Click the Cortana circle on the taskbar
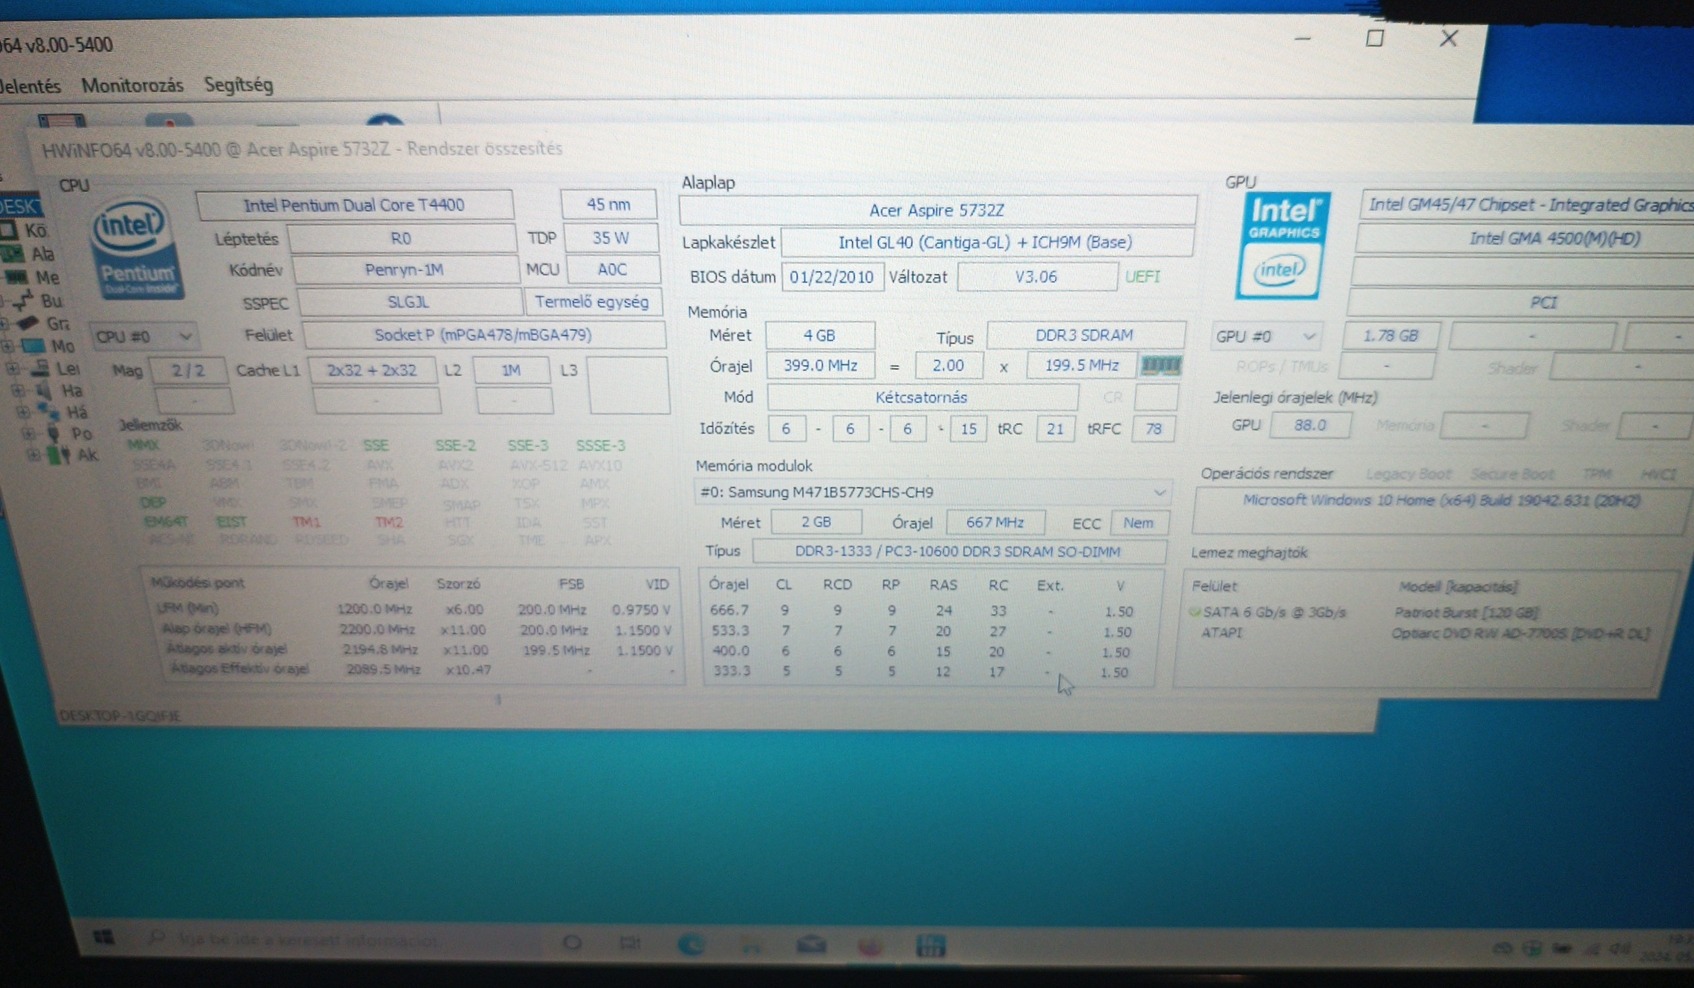The image size is (1694, 988). pyautogui.click(x=572, y=942)
